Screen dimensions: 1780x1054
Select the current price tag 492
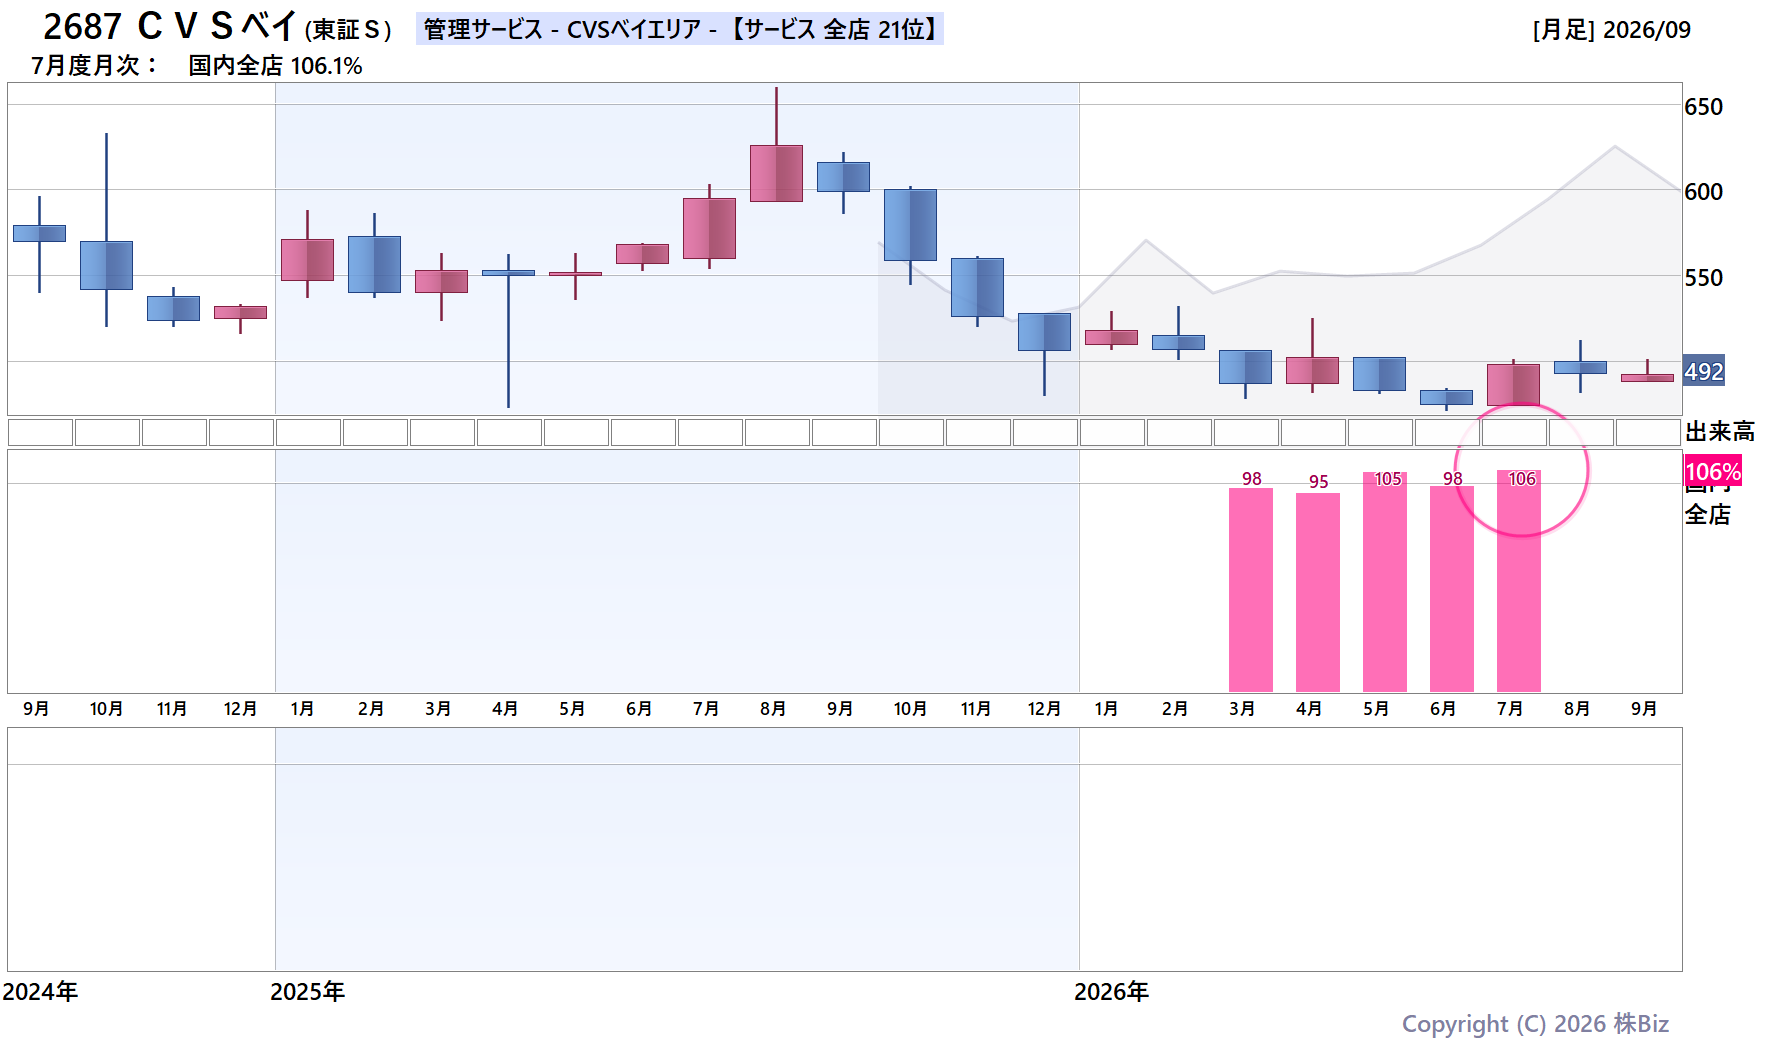1704,372
